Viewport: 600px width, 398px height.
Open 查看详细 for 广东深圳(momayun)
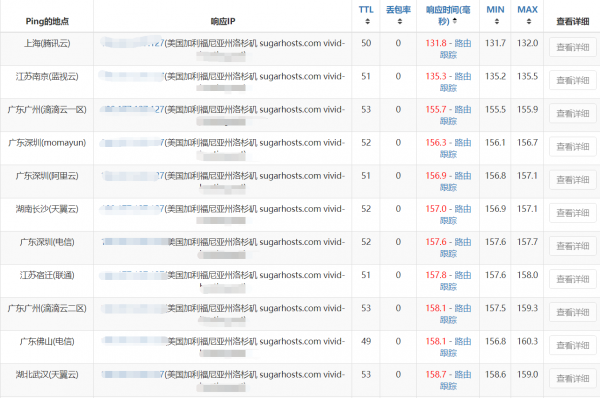tap(572, 147)
